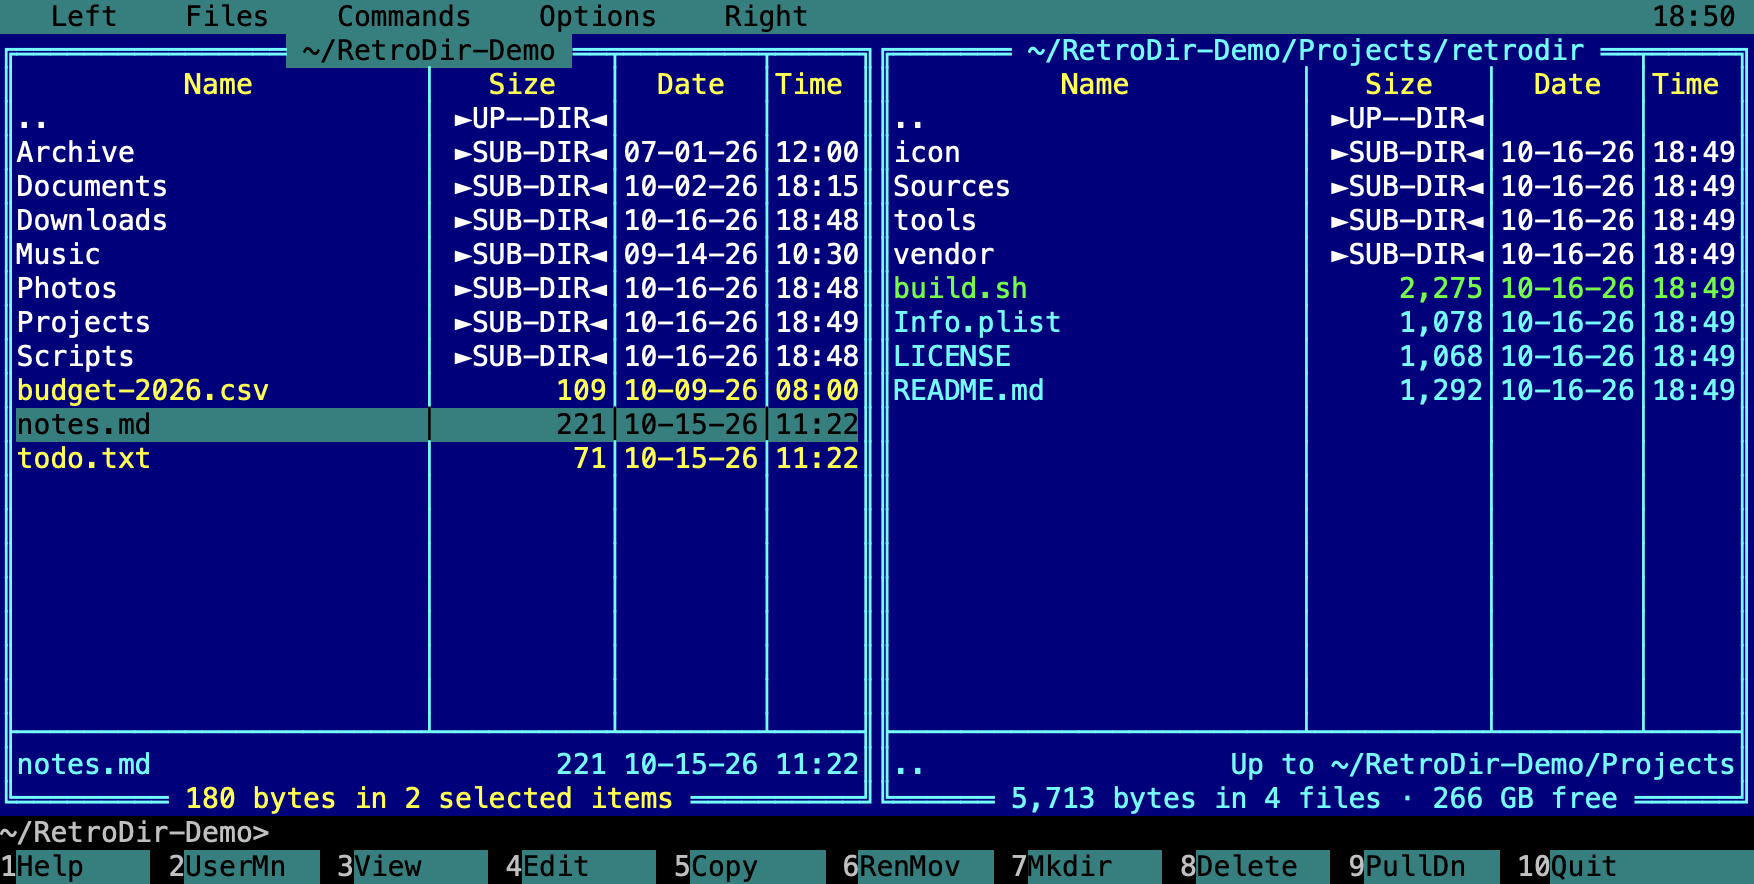
Task: Select the Downloads folder row
Action: (437, 220)
